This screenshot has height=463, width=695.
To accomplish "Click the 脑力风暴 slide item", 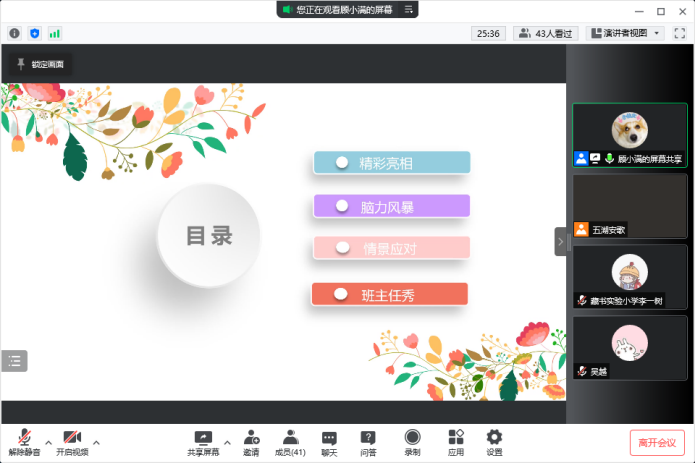I will click(392, 206).
